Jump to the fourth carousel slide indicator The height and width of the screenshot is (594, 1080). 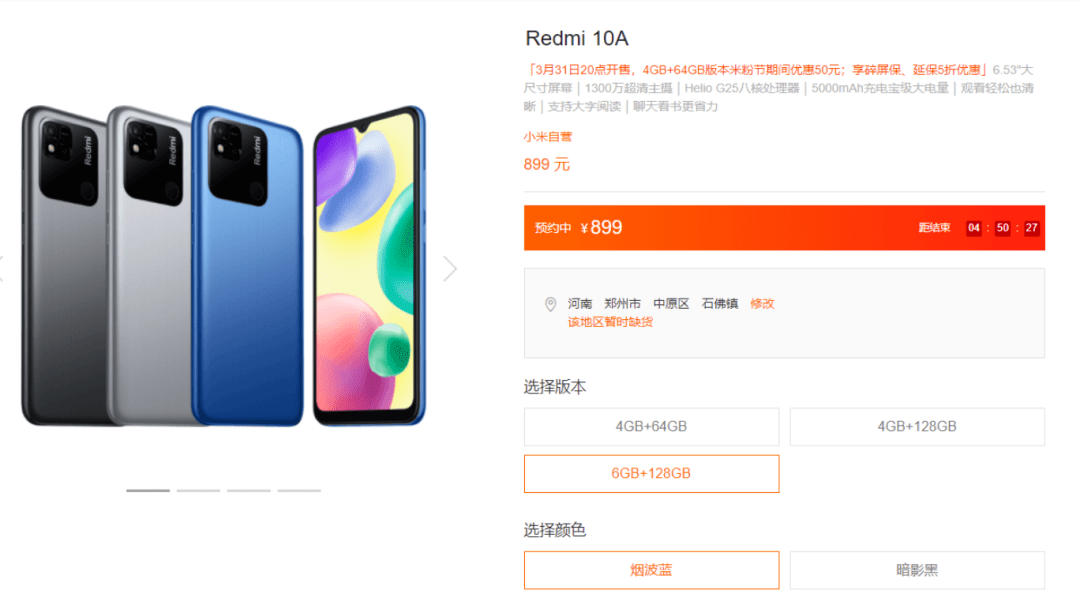[x=299, y=491]
